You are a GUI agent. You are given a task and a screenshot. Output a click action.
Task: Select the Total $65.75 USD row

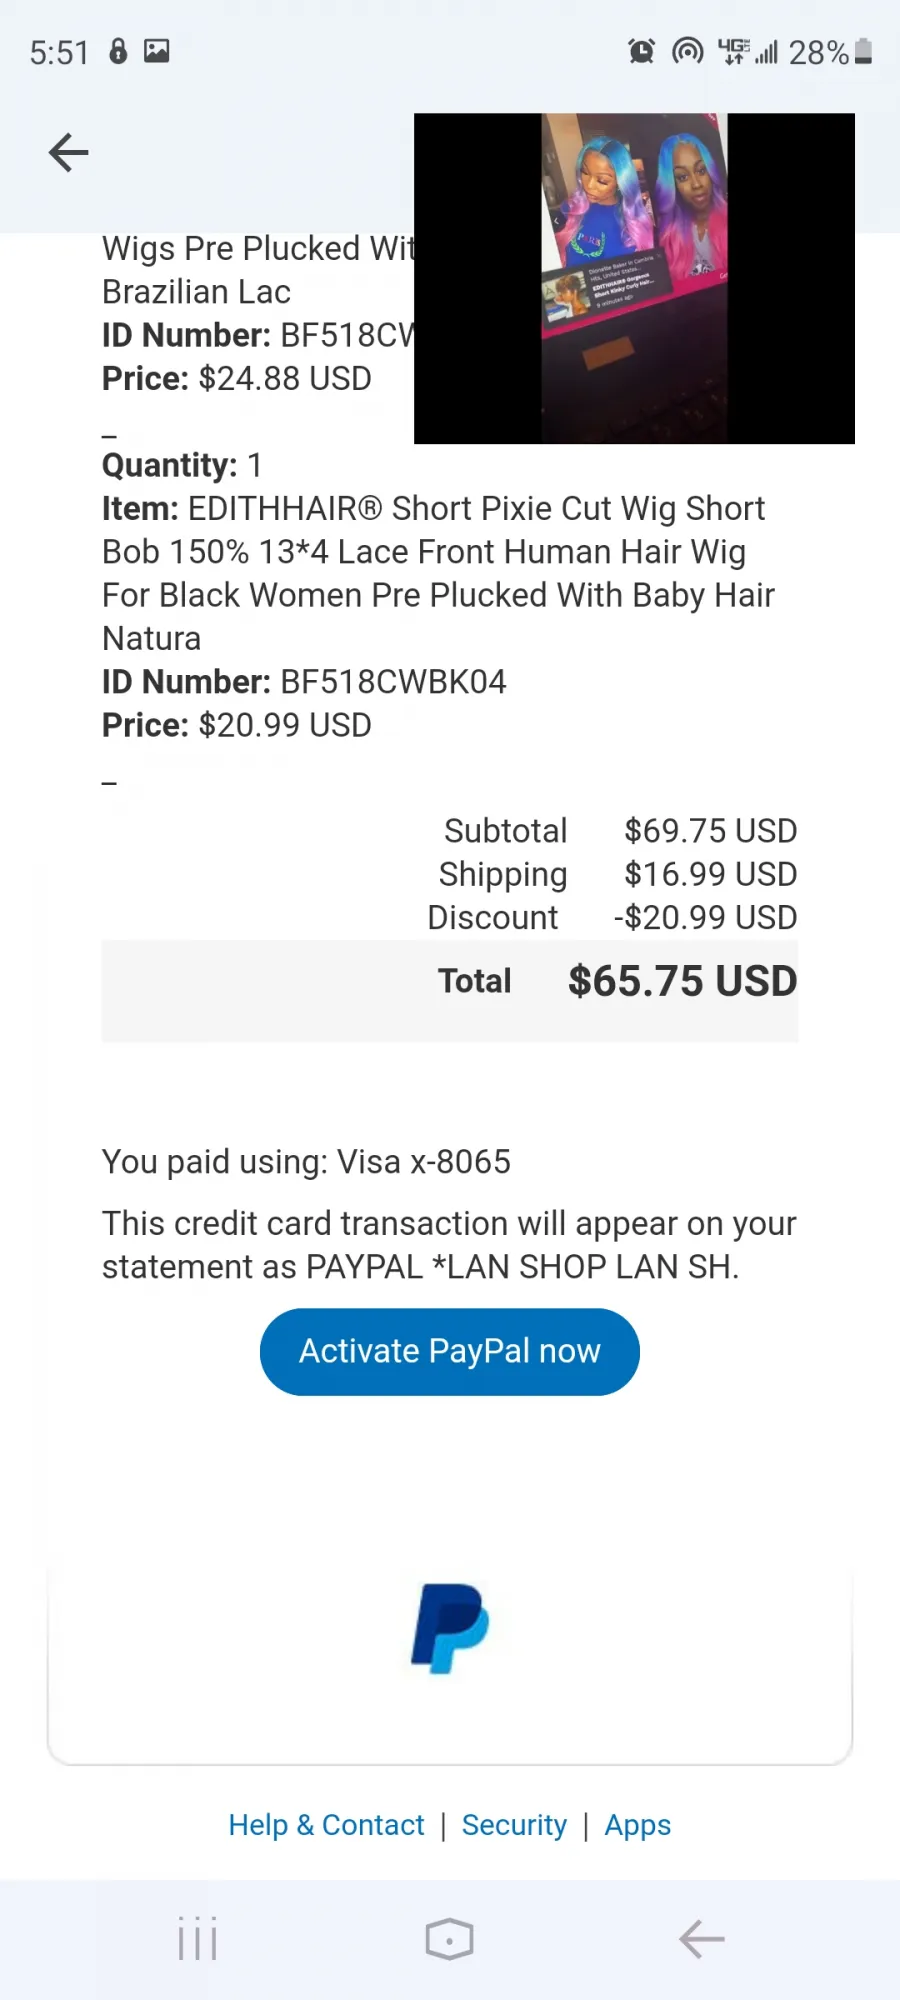pos(450,991)
